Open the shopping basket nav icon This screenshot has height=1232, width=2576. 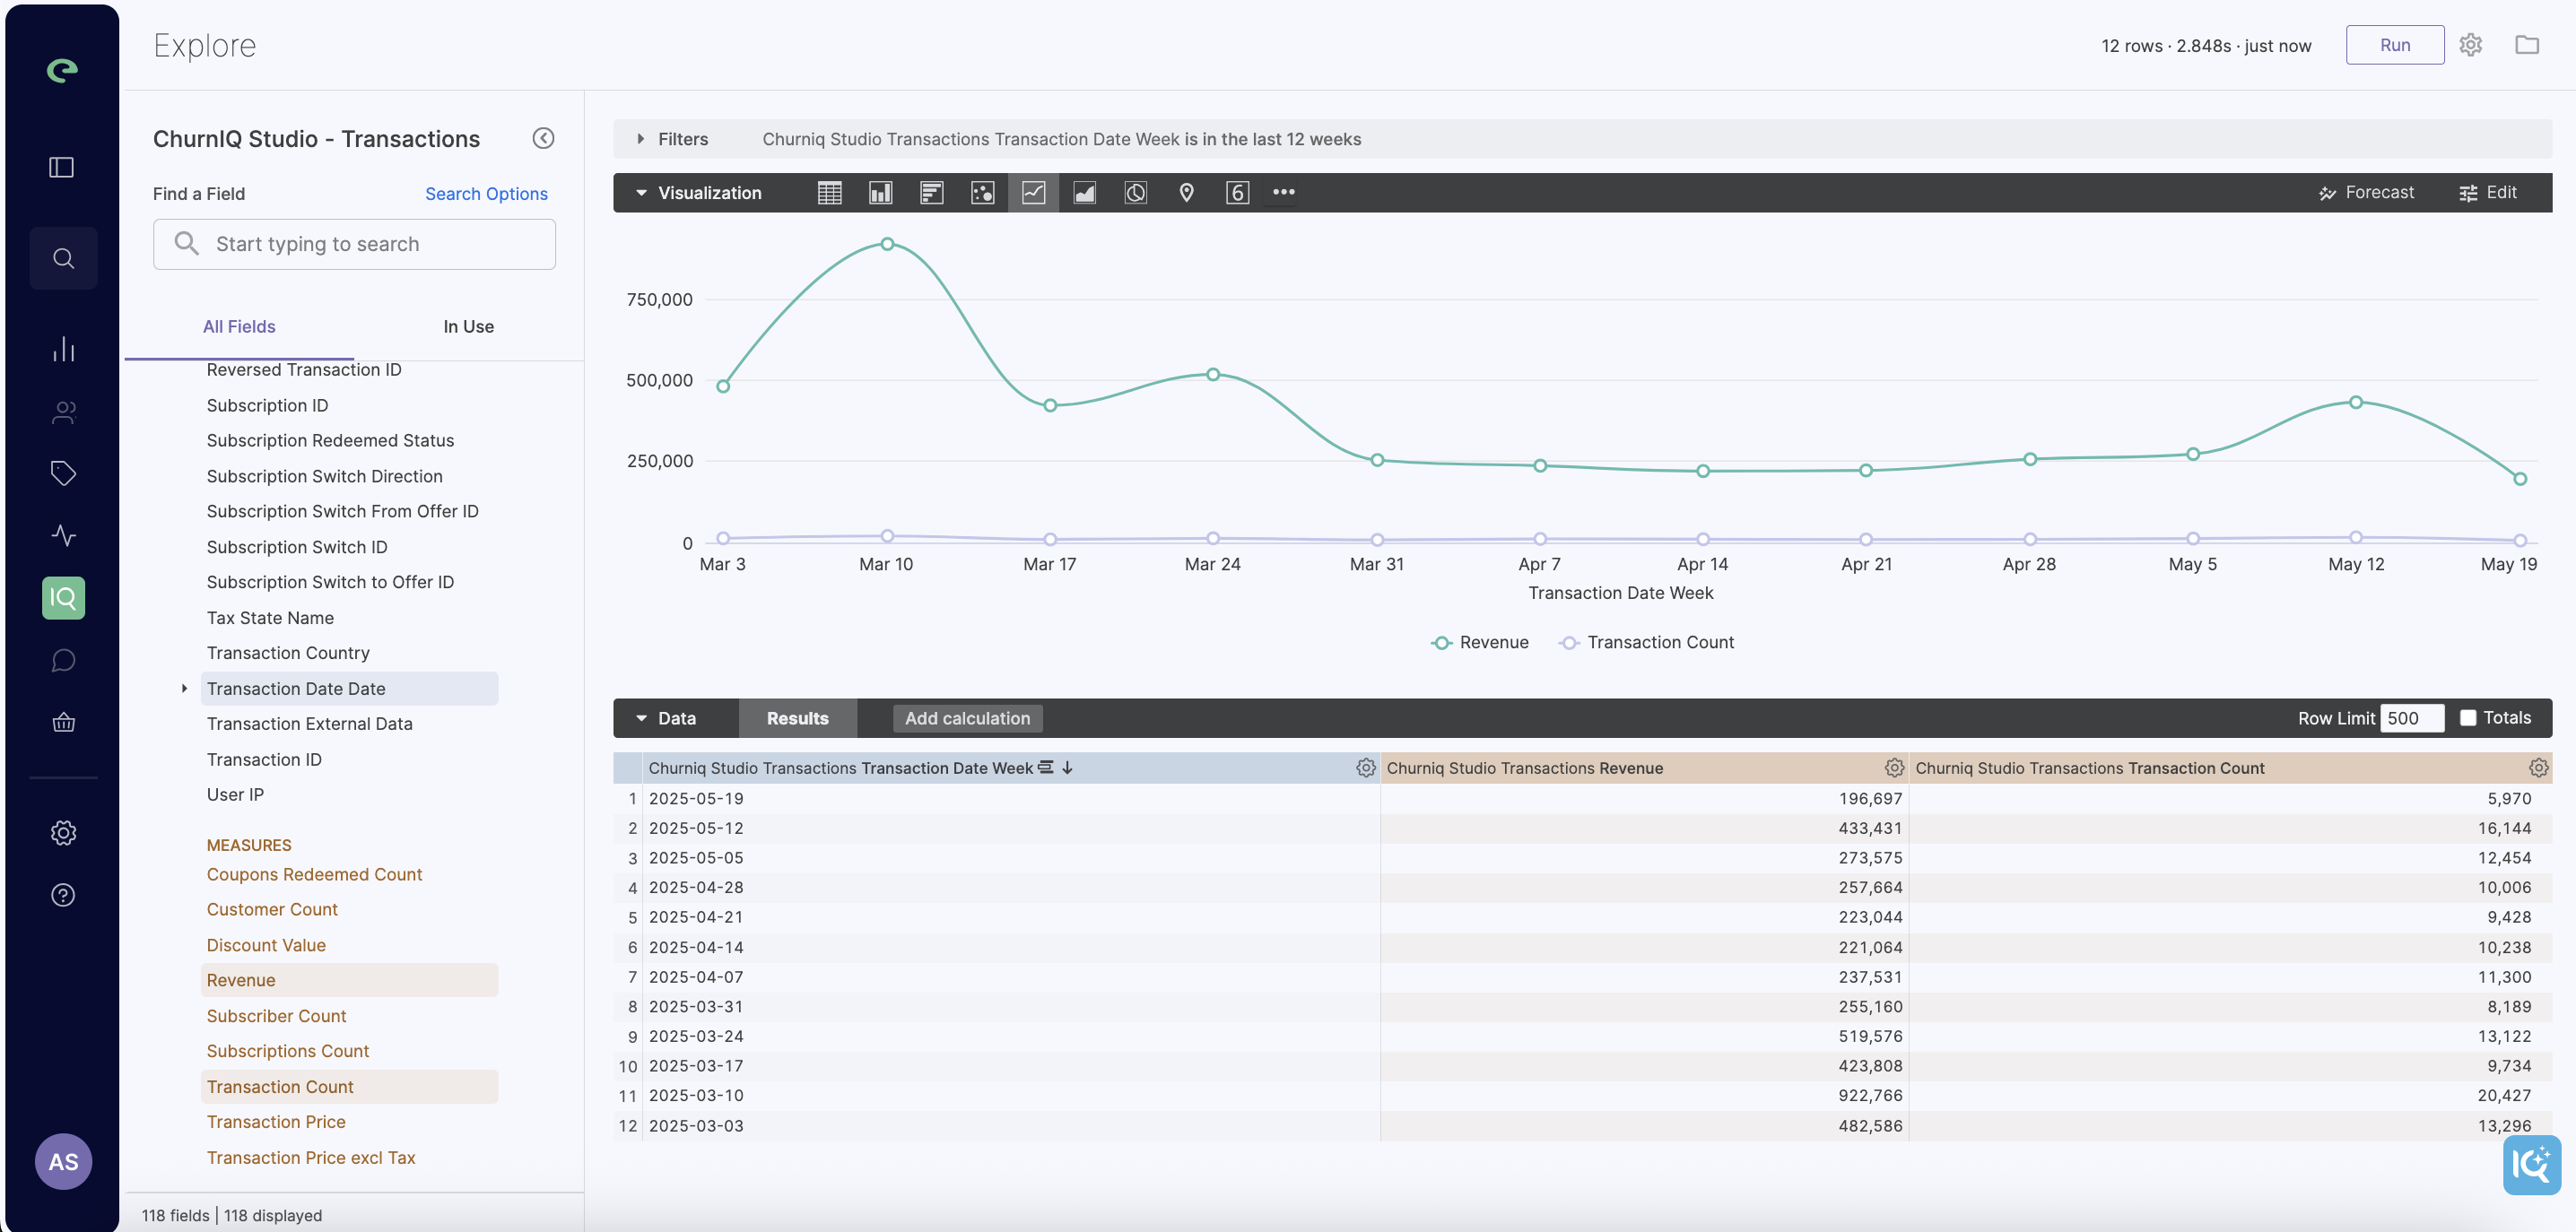[x=63, y=722]
